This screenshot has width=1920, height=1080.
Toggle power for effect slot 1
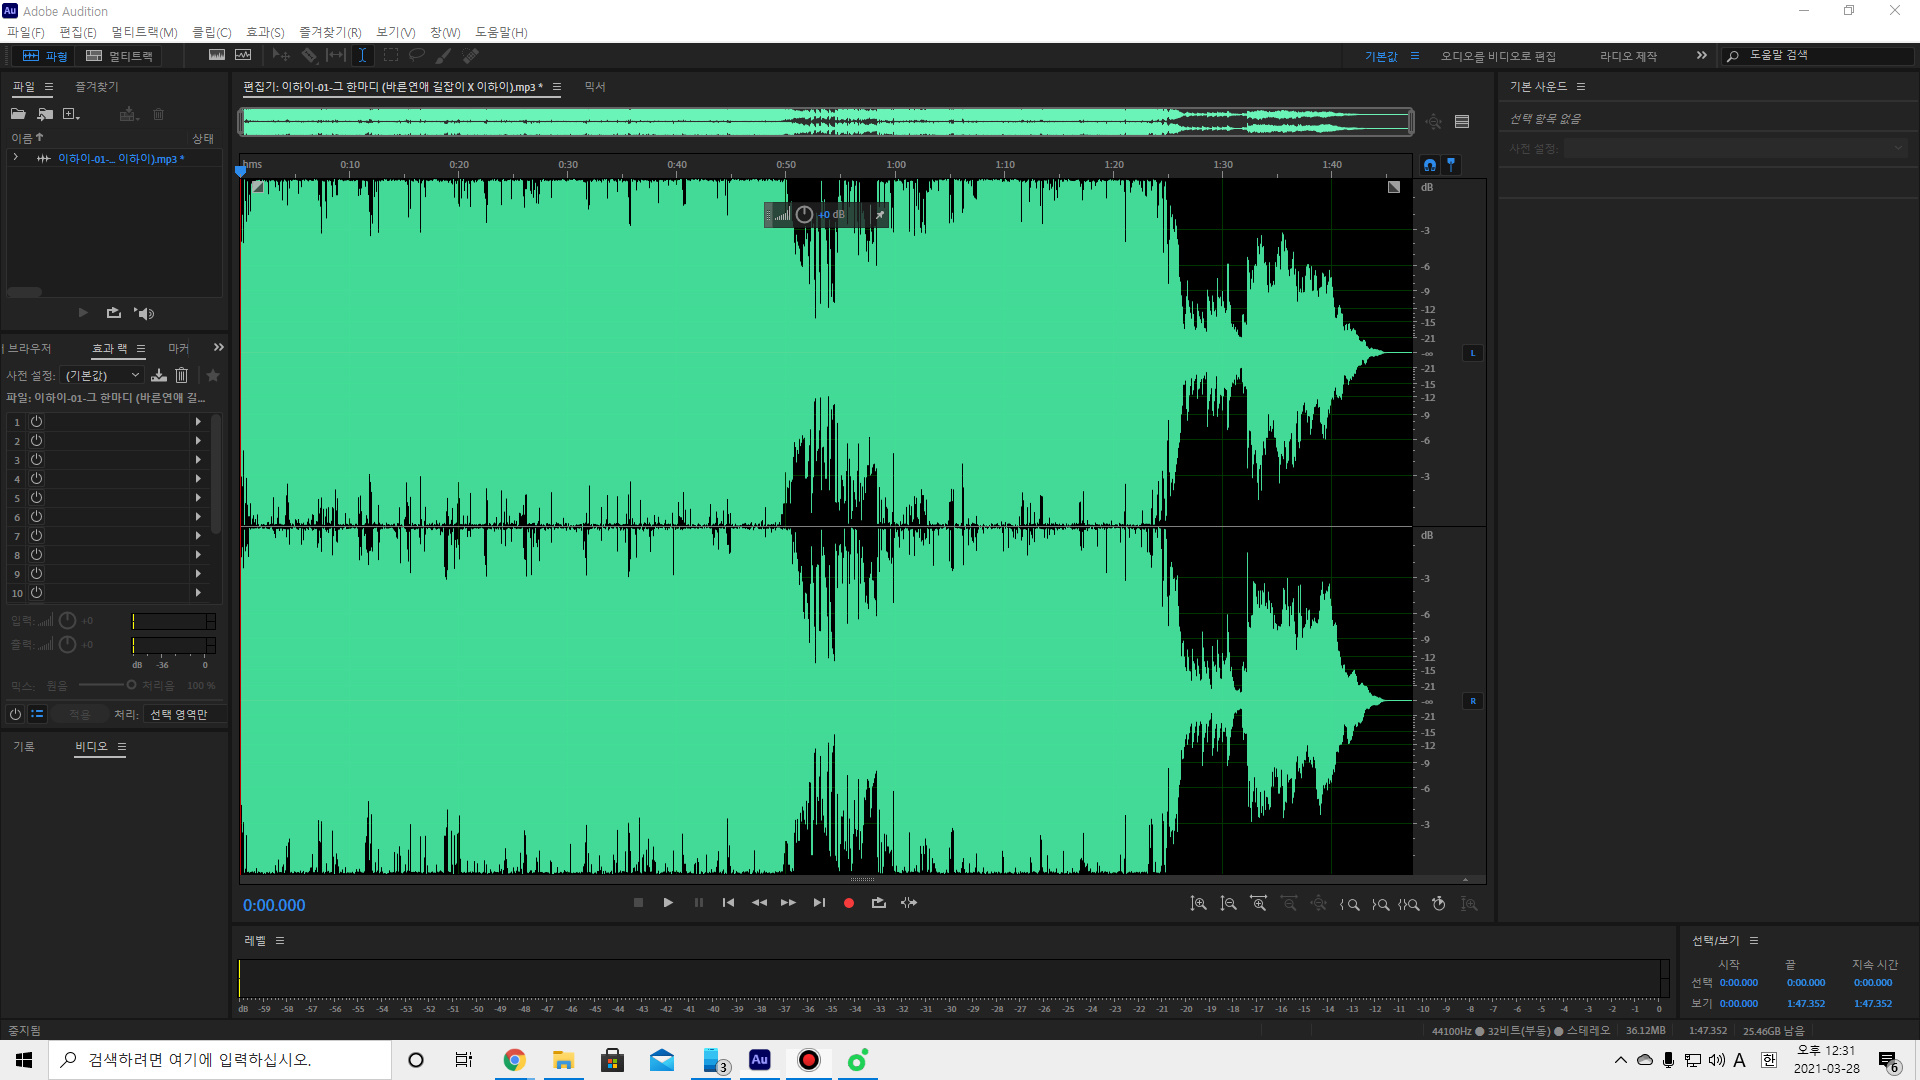(x=36, y=422)
